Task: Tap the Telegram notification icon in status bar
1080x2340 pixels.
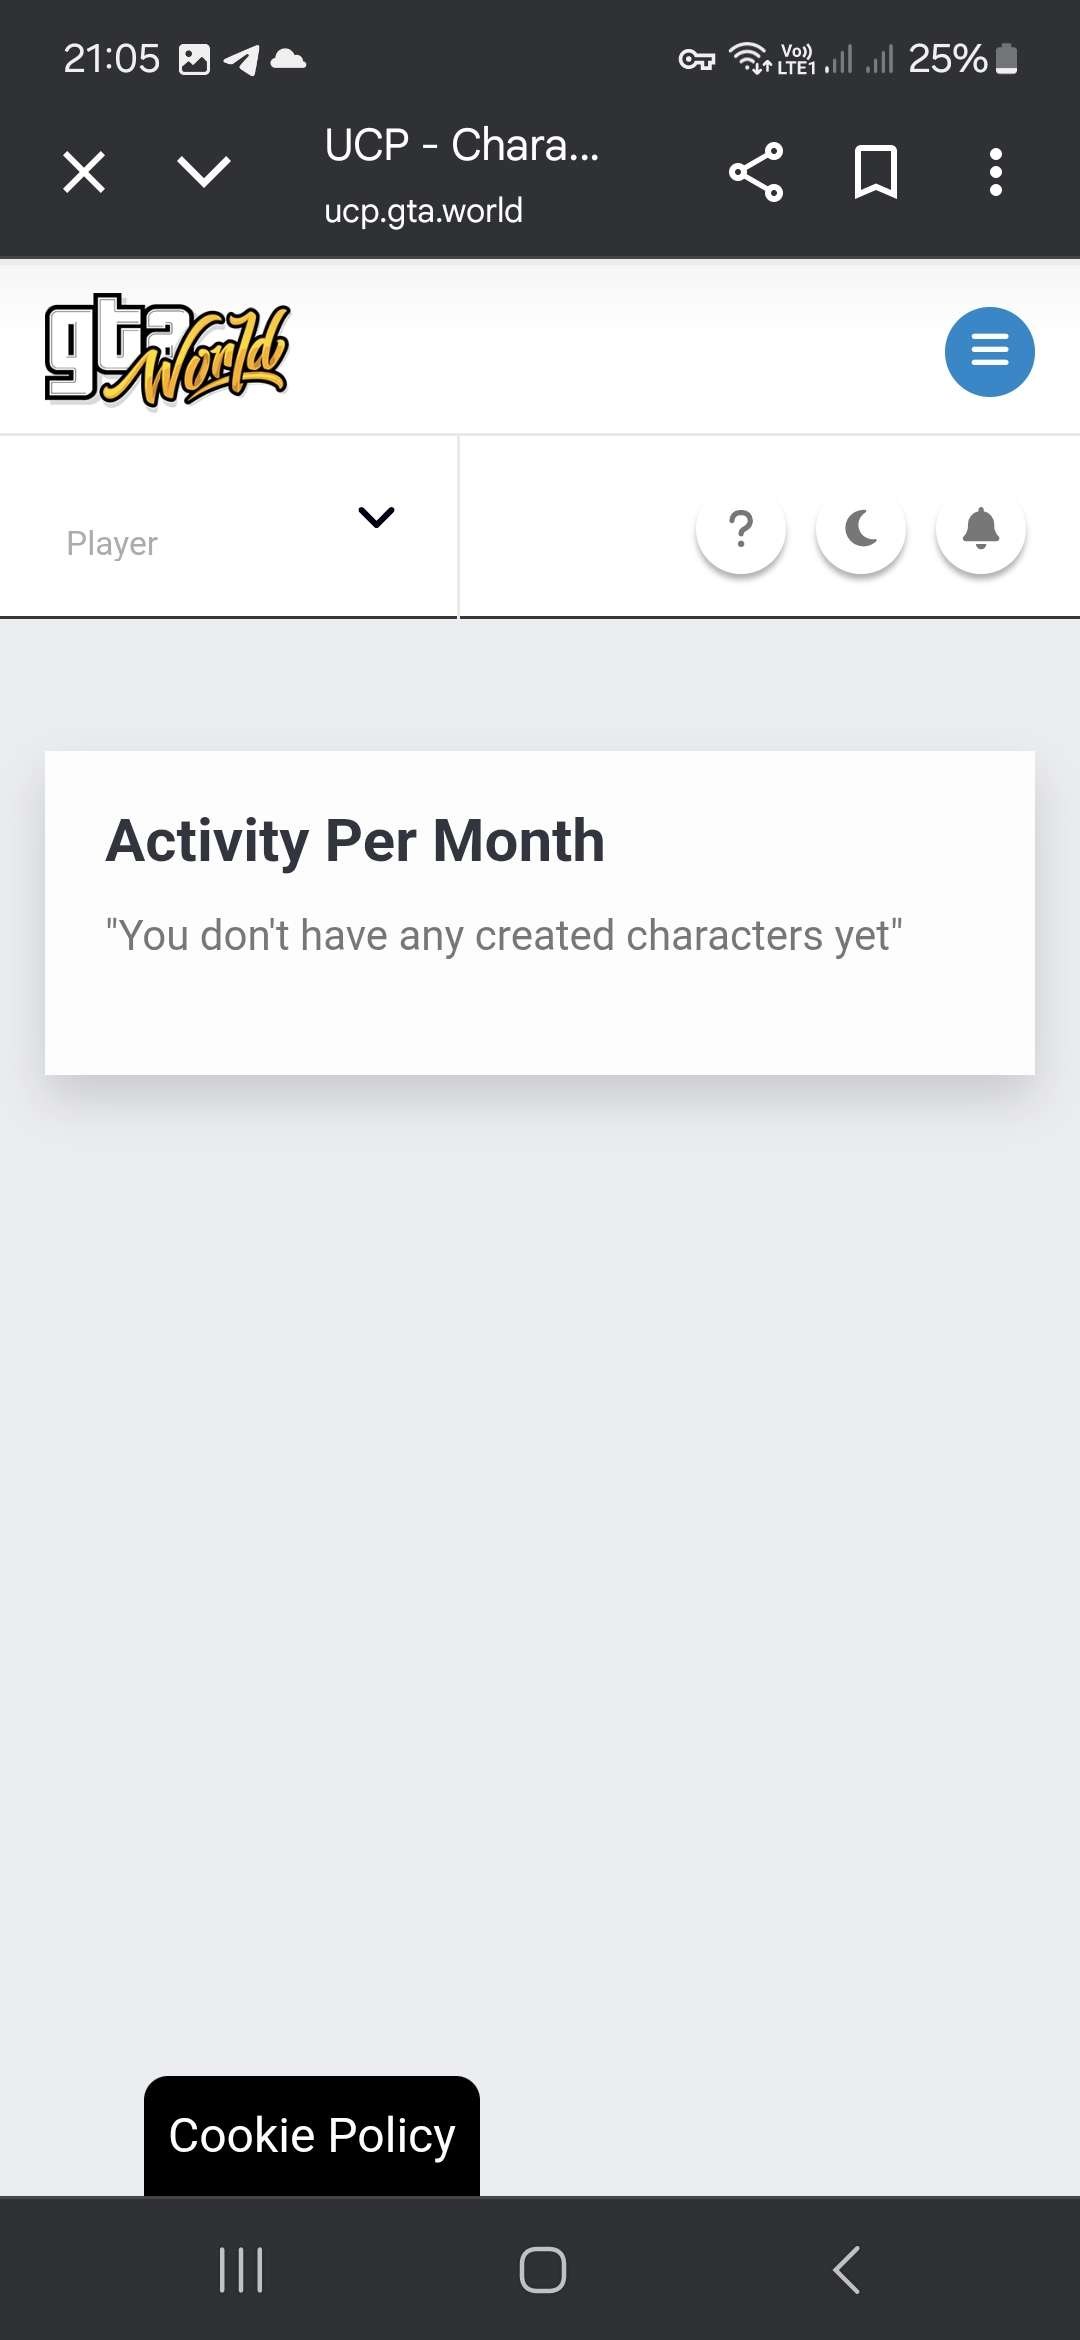Action: pos(241,60)
